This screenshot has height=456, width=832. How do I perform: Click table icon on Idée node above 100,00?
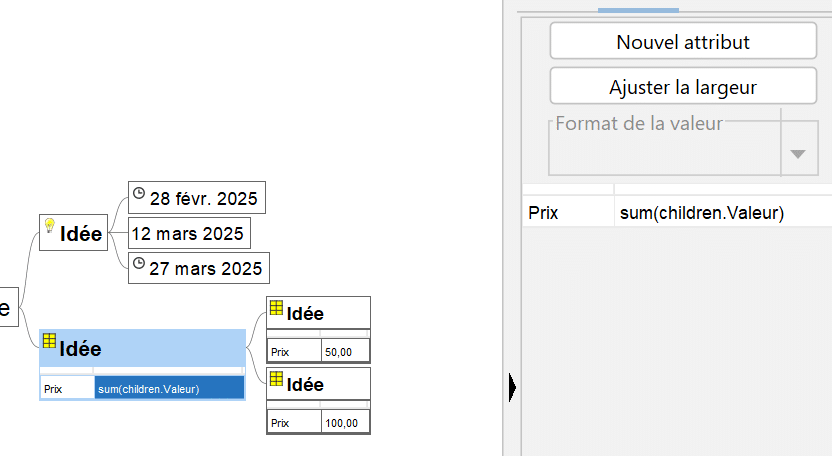[276, 378]
